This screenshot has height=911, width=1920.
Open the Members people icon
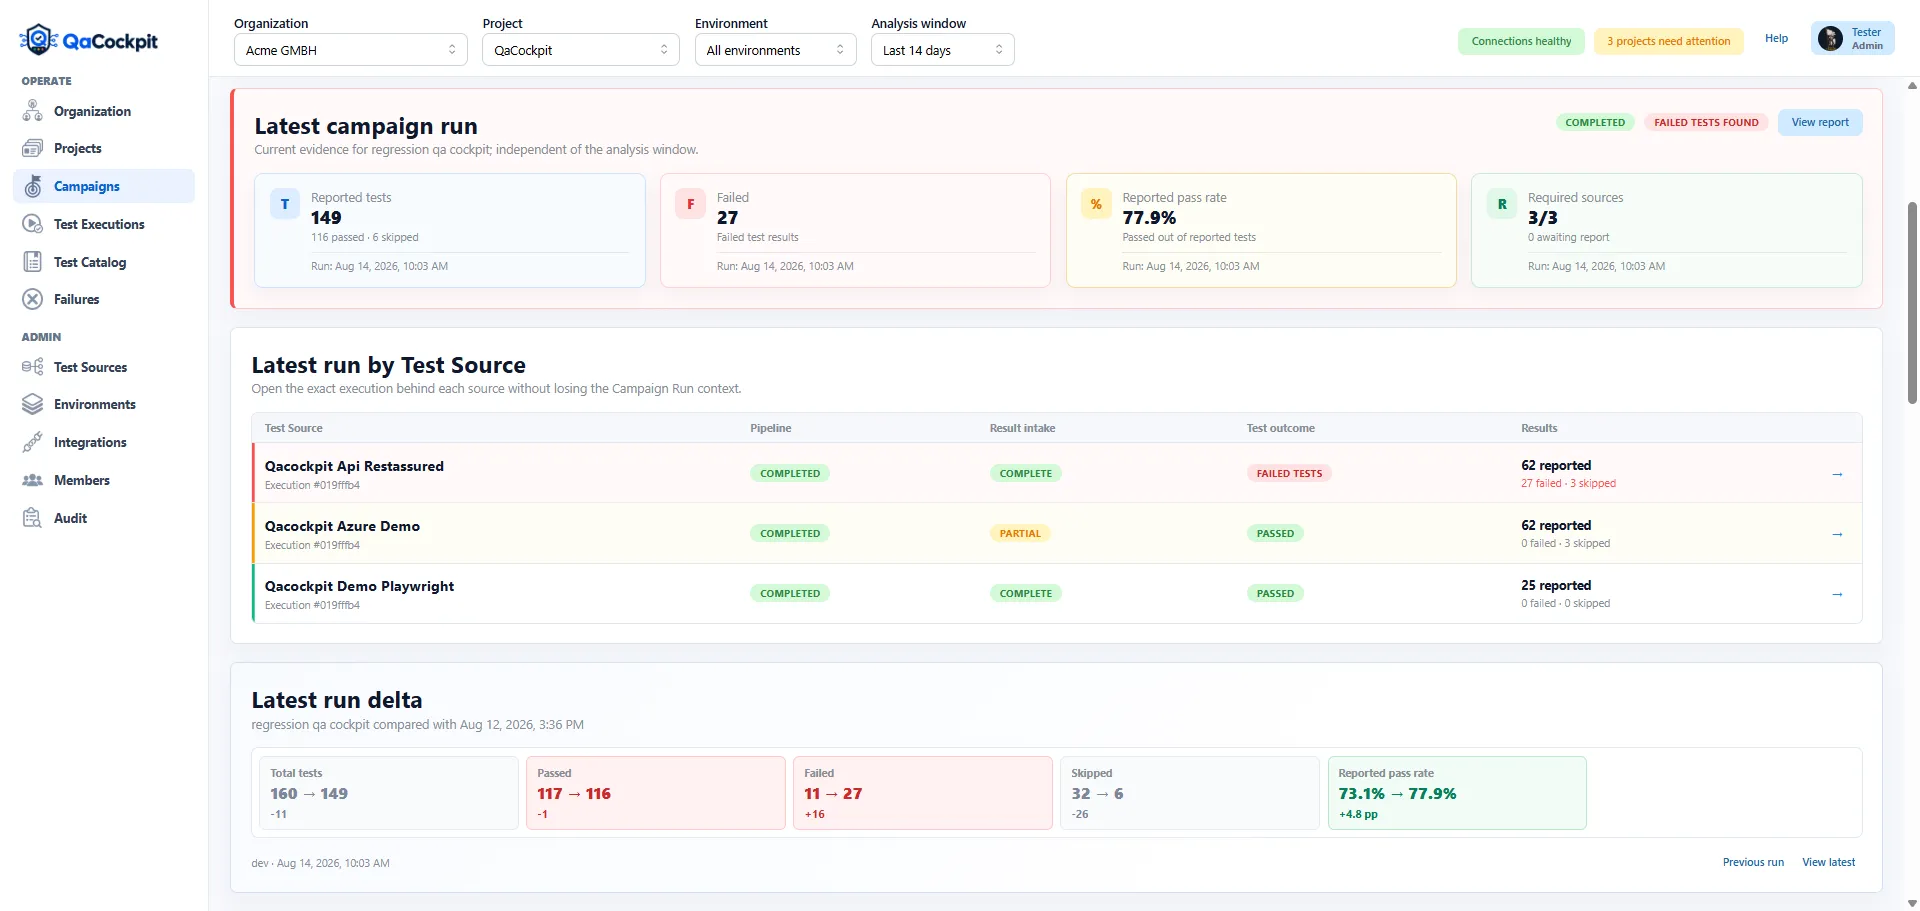pos(33,480)
